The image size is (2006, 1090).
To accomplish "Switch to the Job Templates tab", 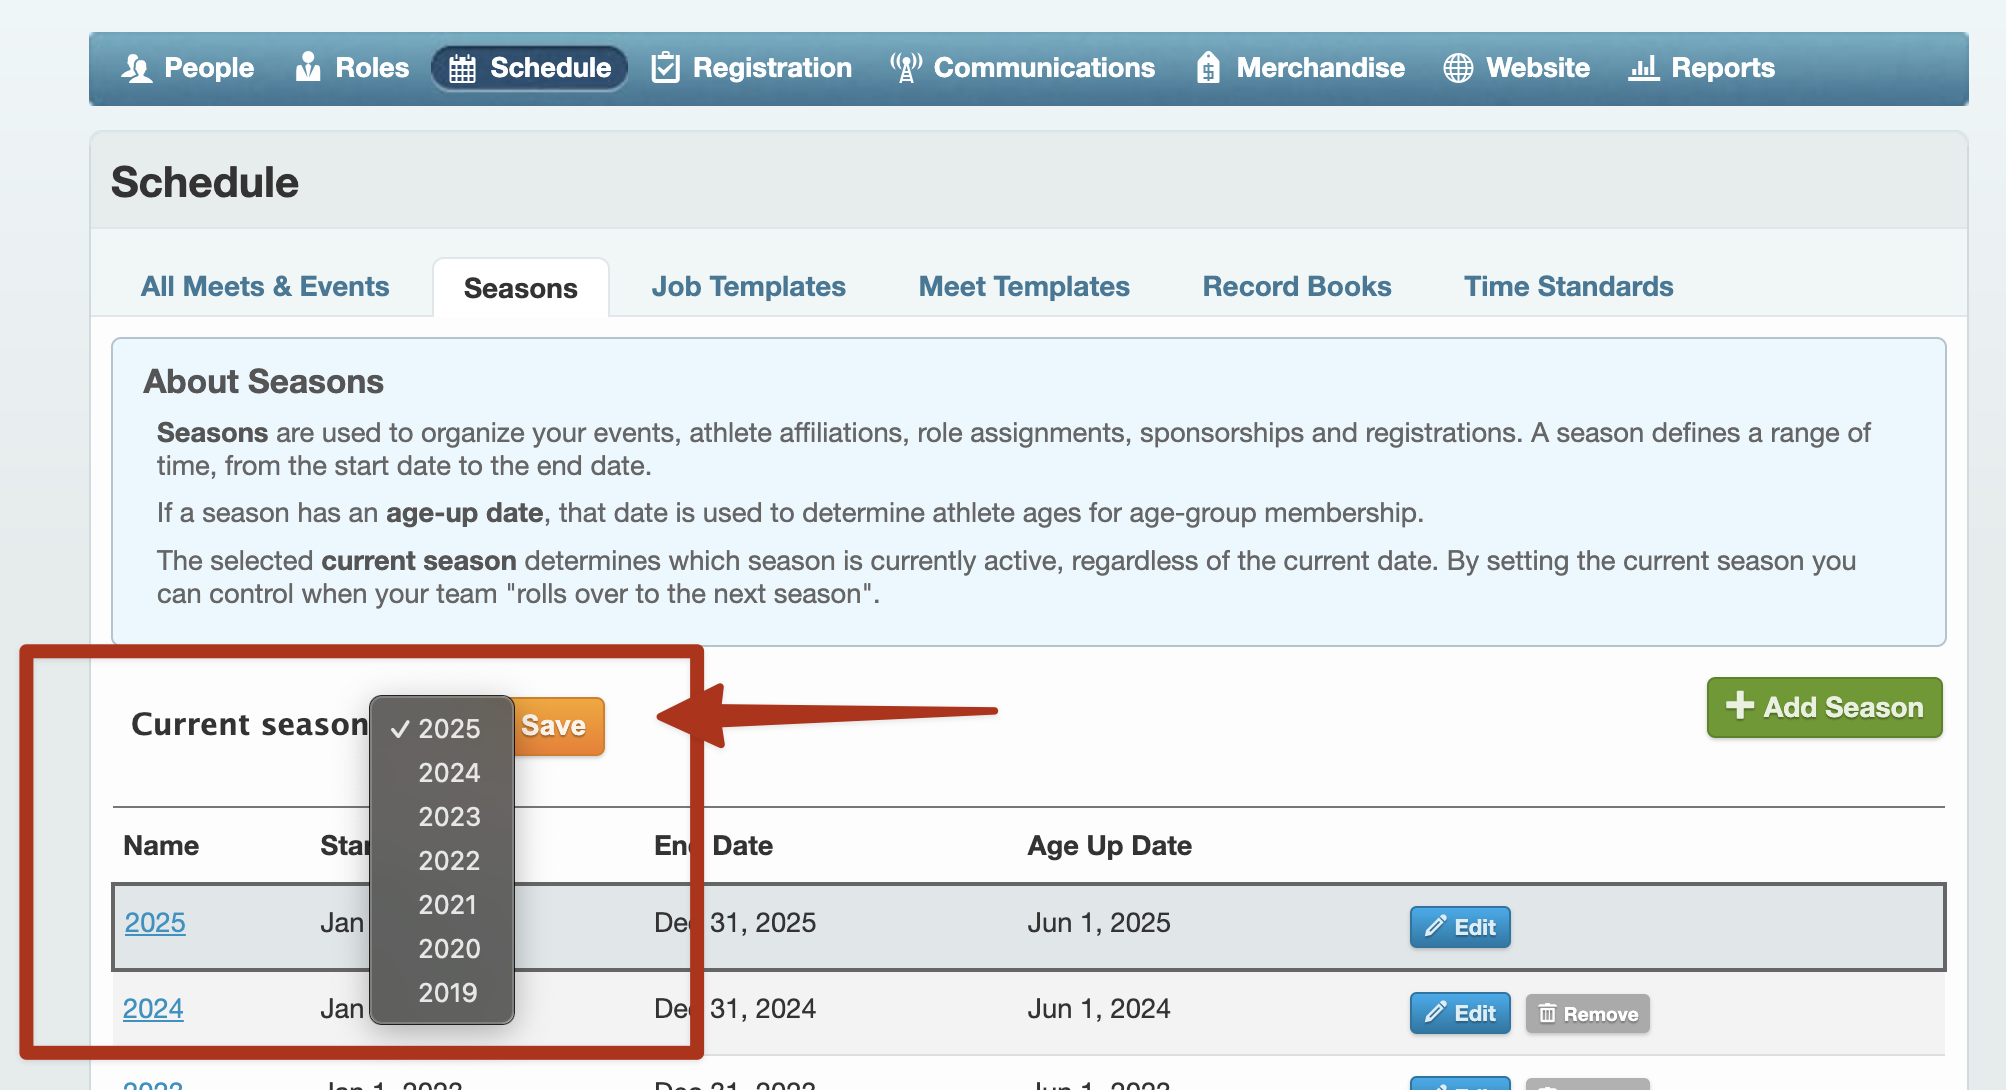I will click(x=748, y=287).
